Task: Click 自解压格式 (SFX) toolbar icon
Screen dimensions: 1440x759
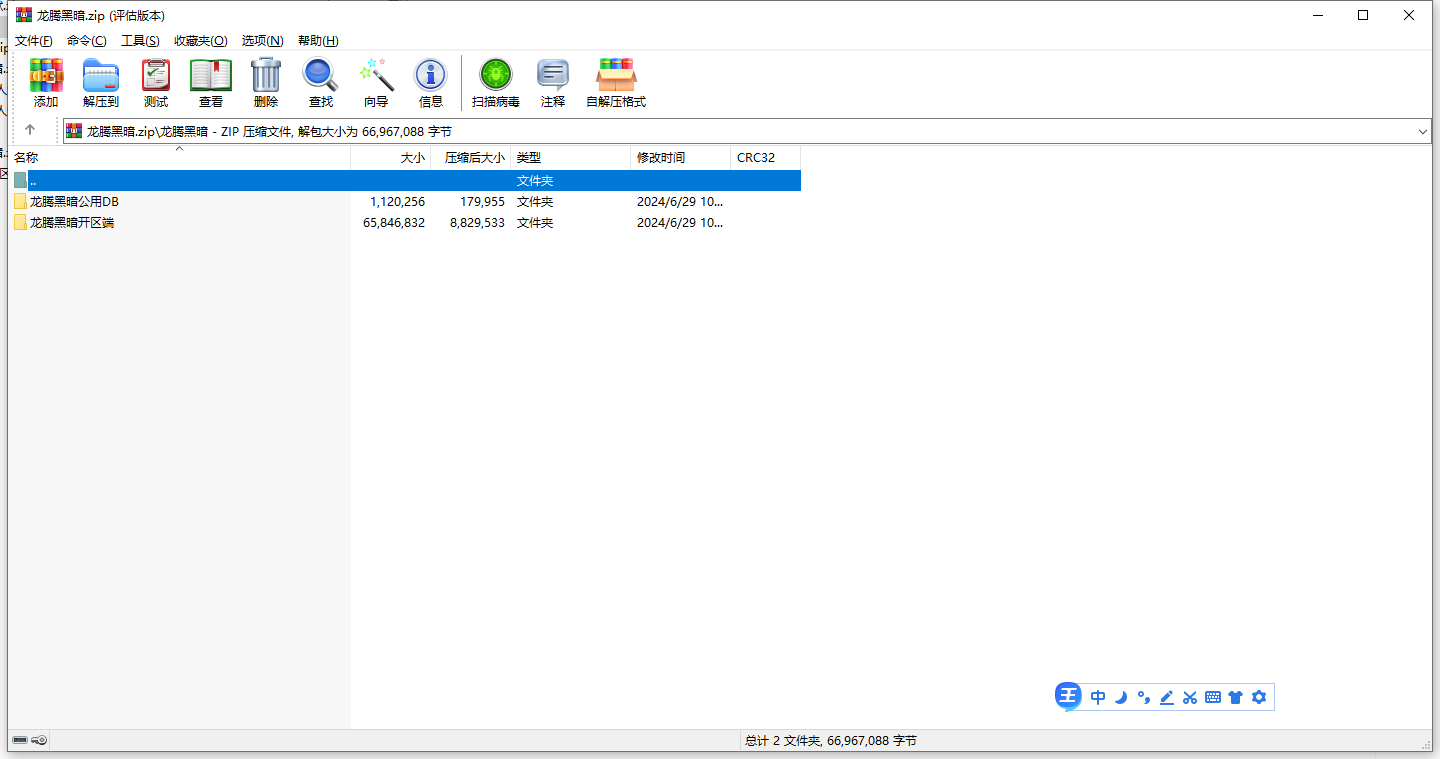Action: [x=616, y=82]
